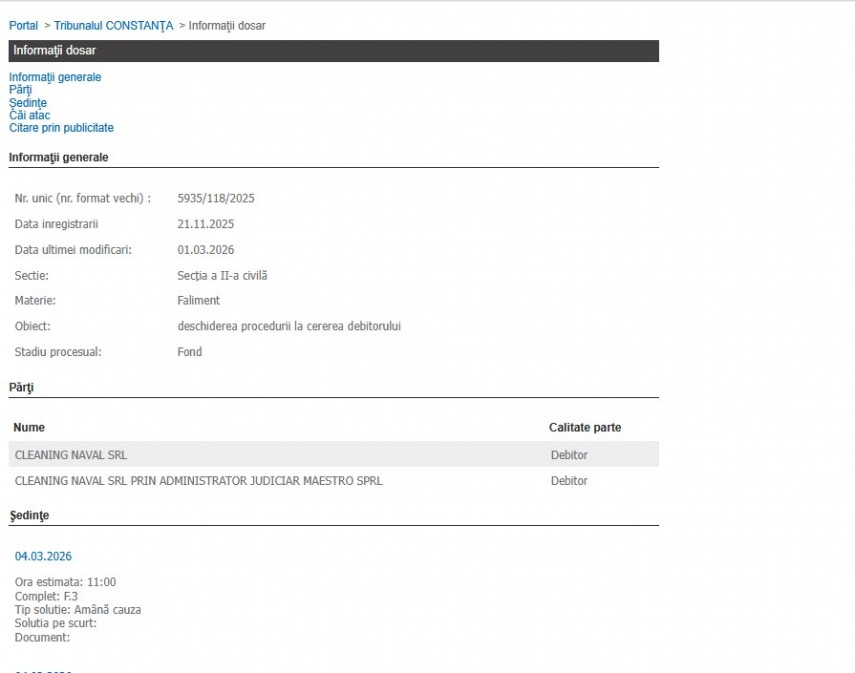This screenshot has height=673, width=855.
Task: Click the dark Informații dosar header bar
Action: [x=333, y=51]
